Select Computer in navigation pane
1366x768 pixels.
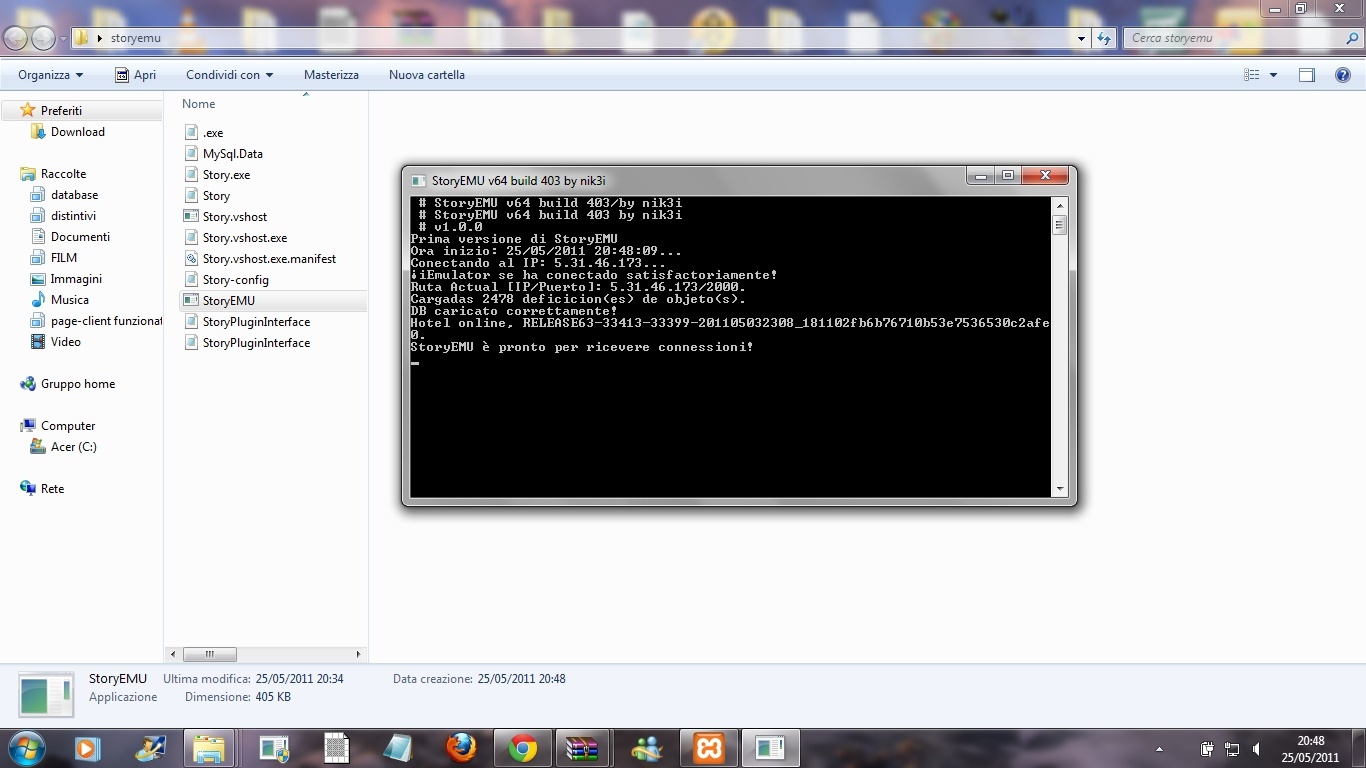coord(67,426)
